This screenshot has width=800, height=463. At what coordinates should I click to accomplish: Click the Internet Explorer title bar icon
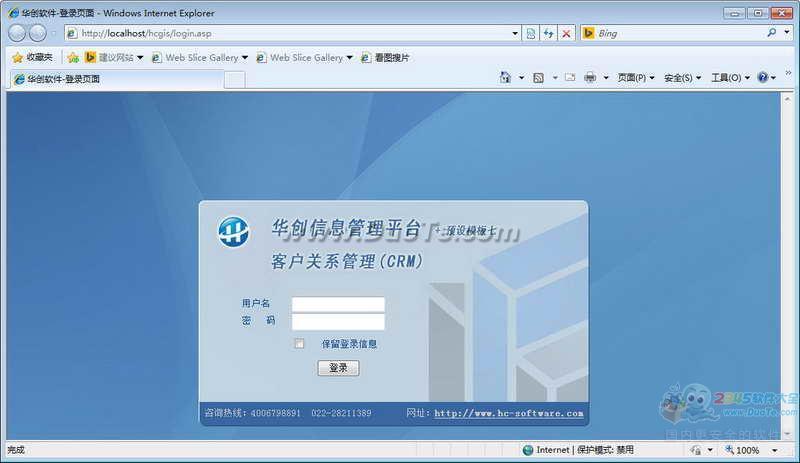(x=13, y=13)
